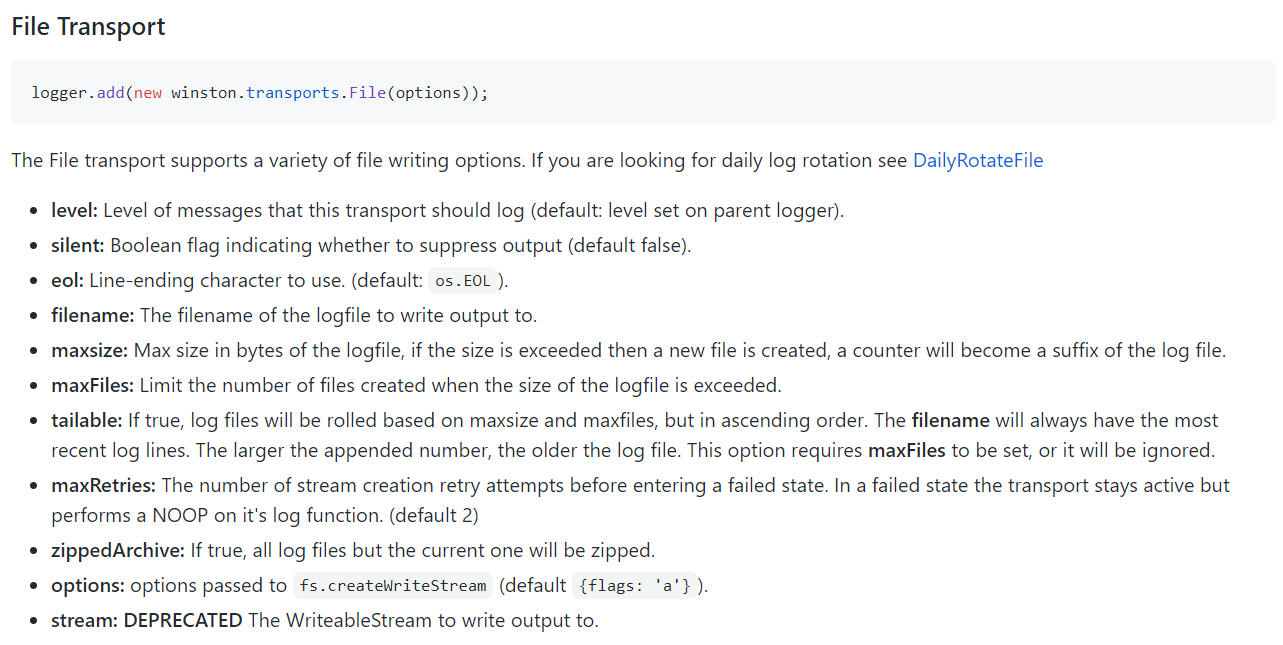
Task: Click the 'File(options)' text in code
Action: pos(409,93)
